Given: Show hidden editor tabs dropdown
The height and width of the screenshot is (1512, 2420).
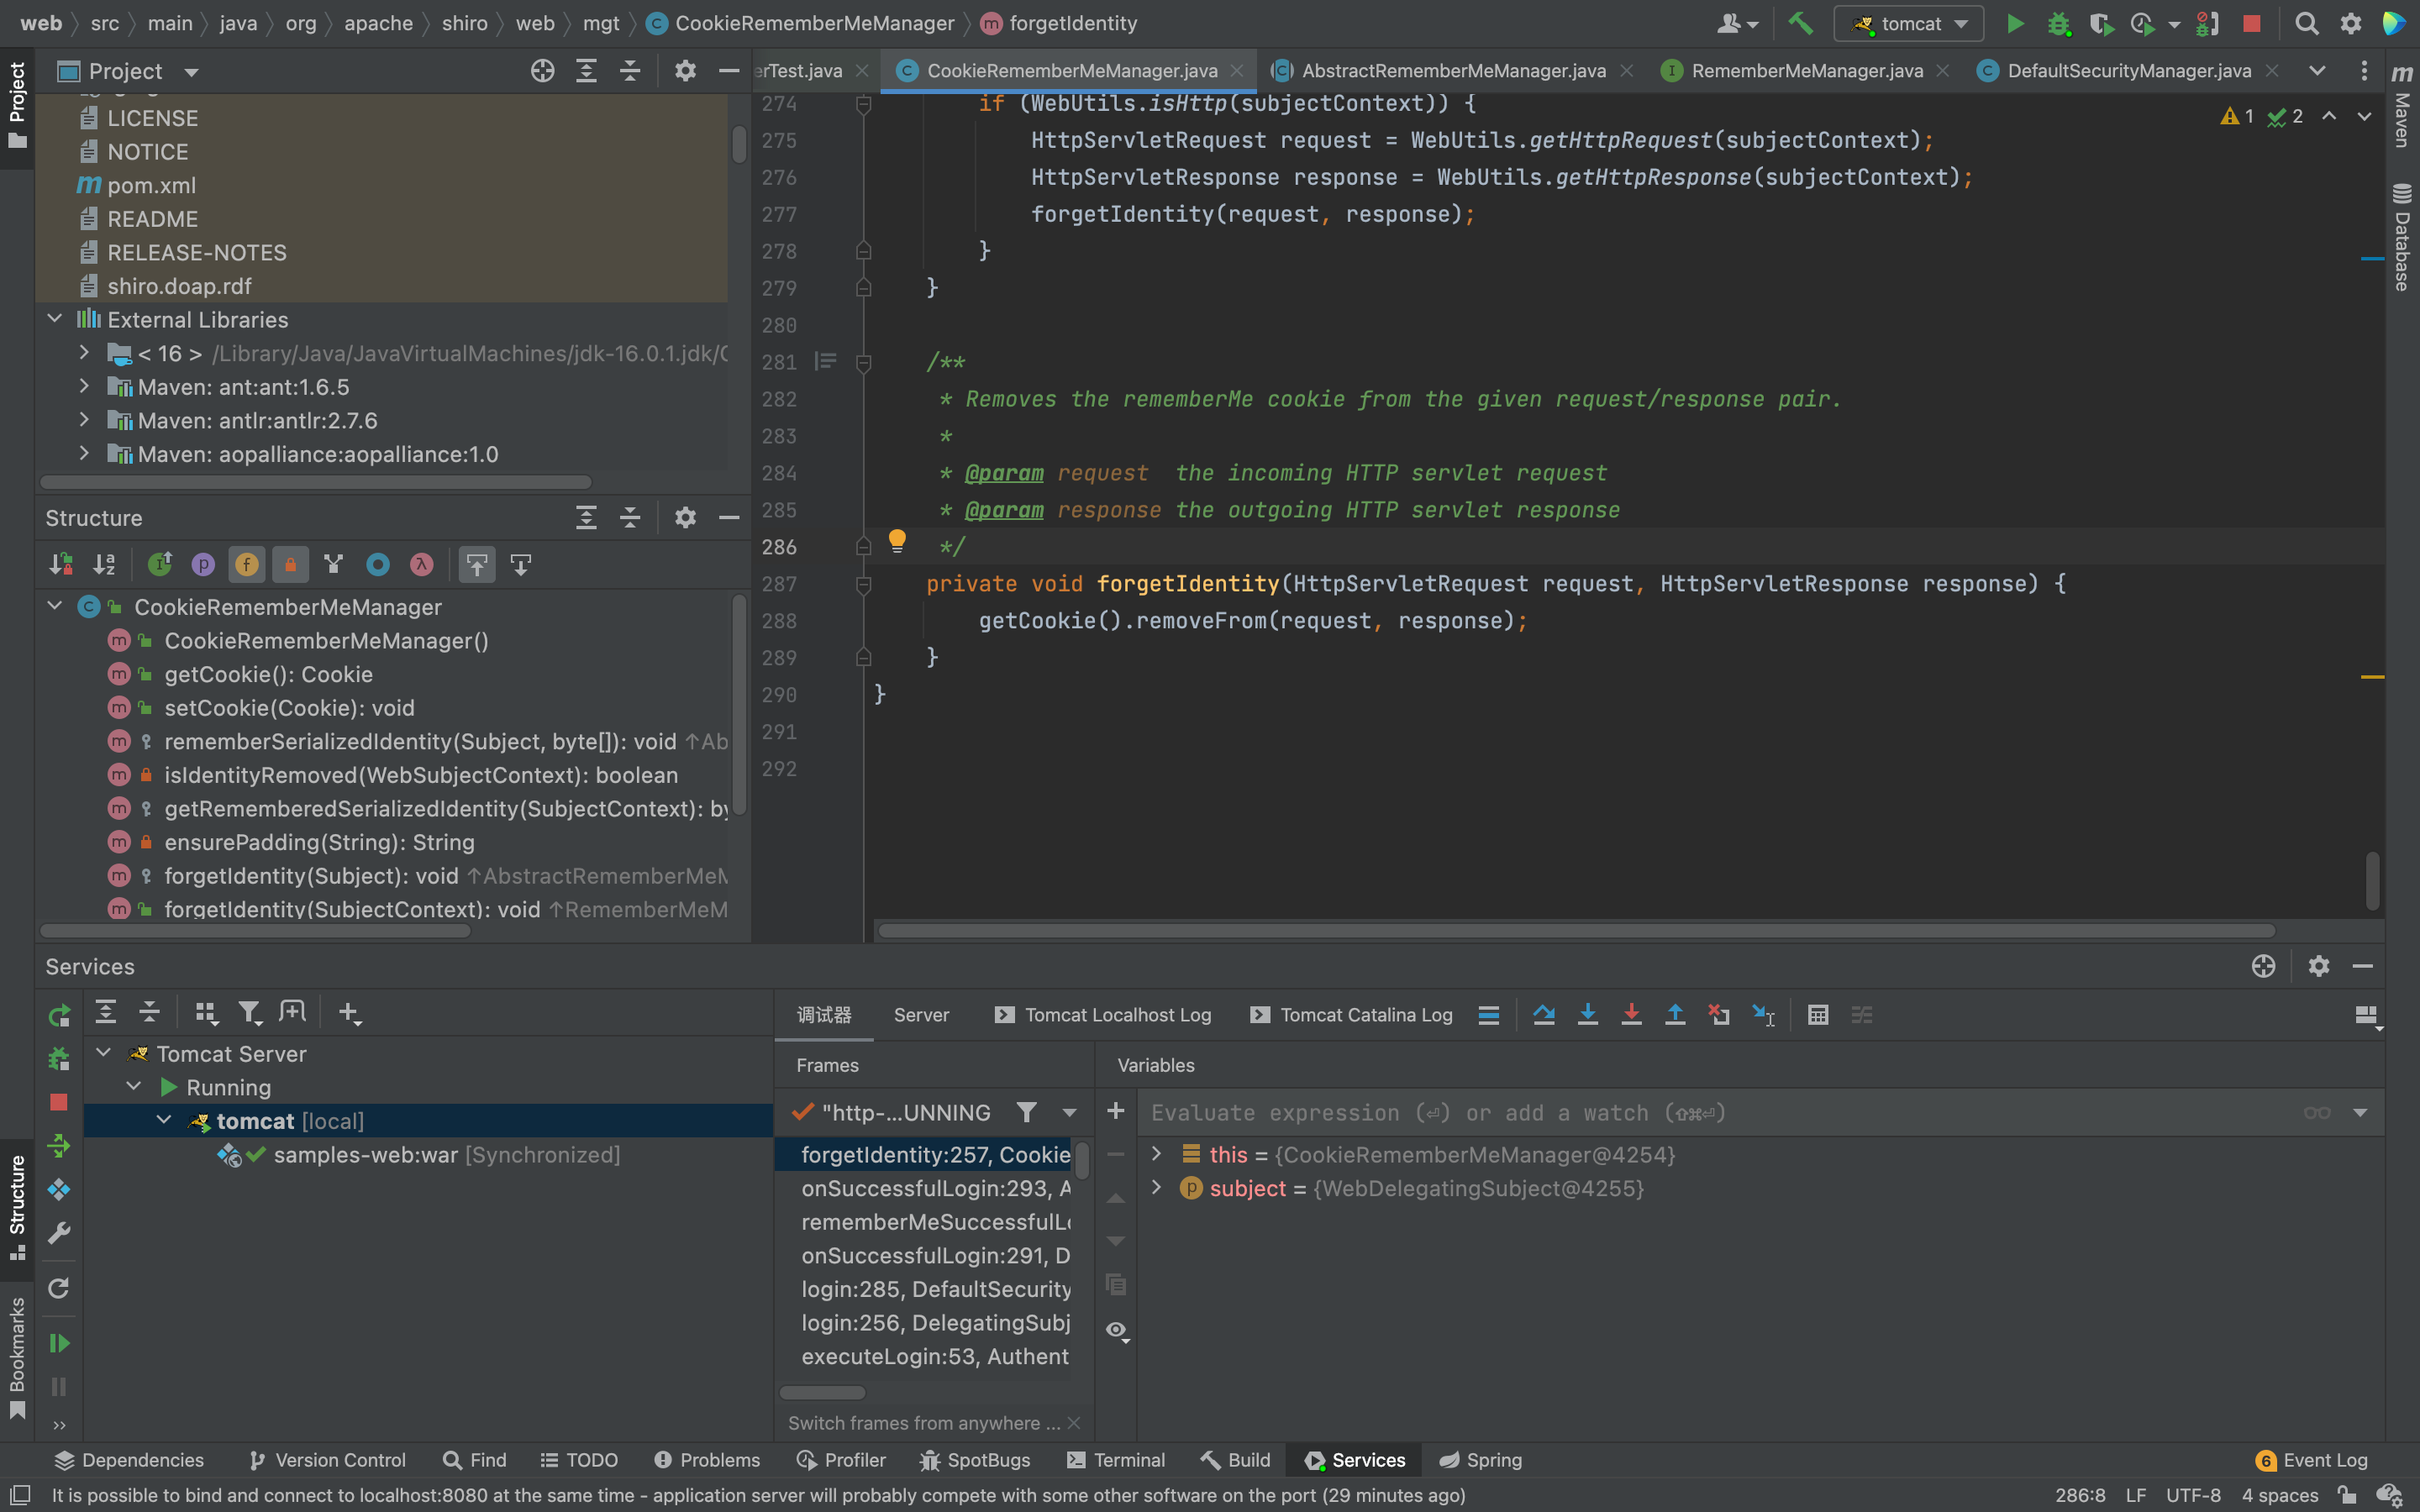Looking at the screenshot, I should click(x=2317, y=70).
